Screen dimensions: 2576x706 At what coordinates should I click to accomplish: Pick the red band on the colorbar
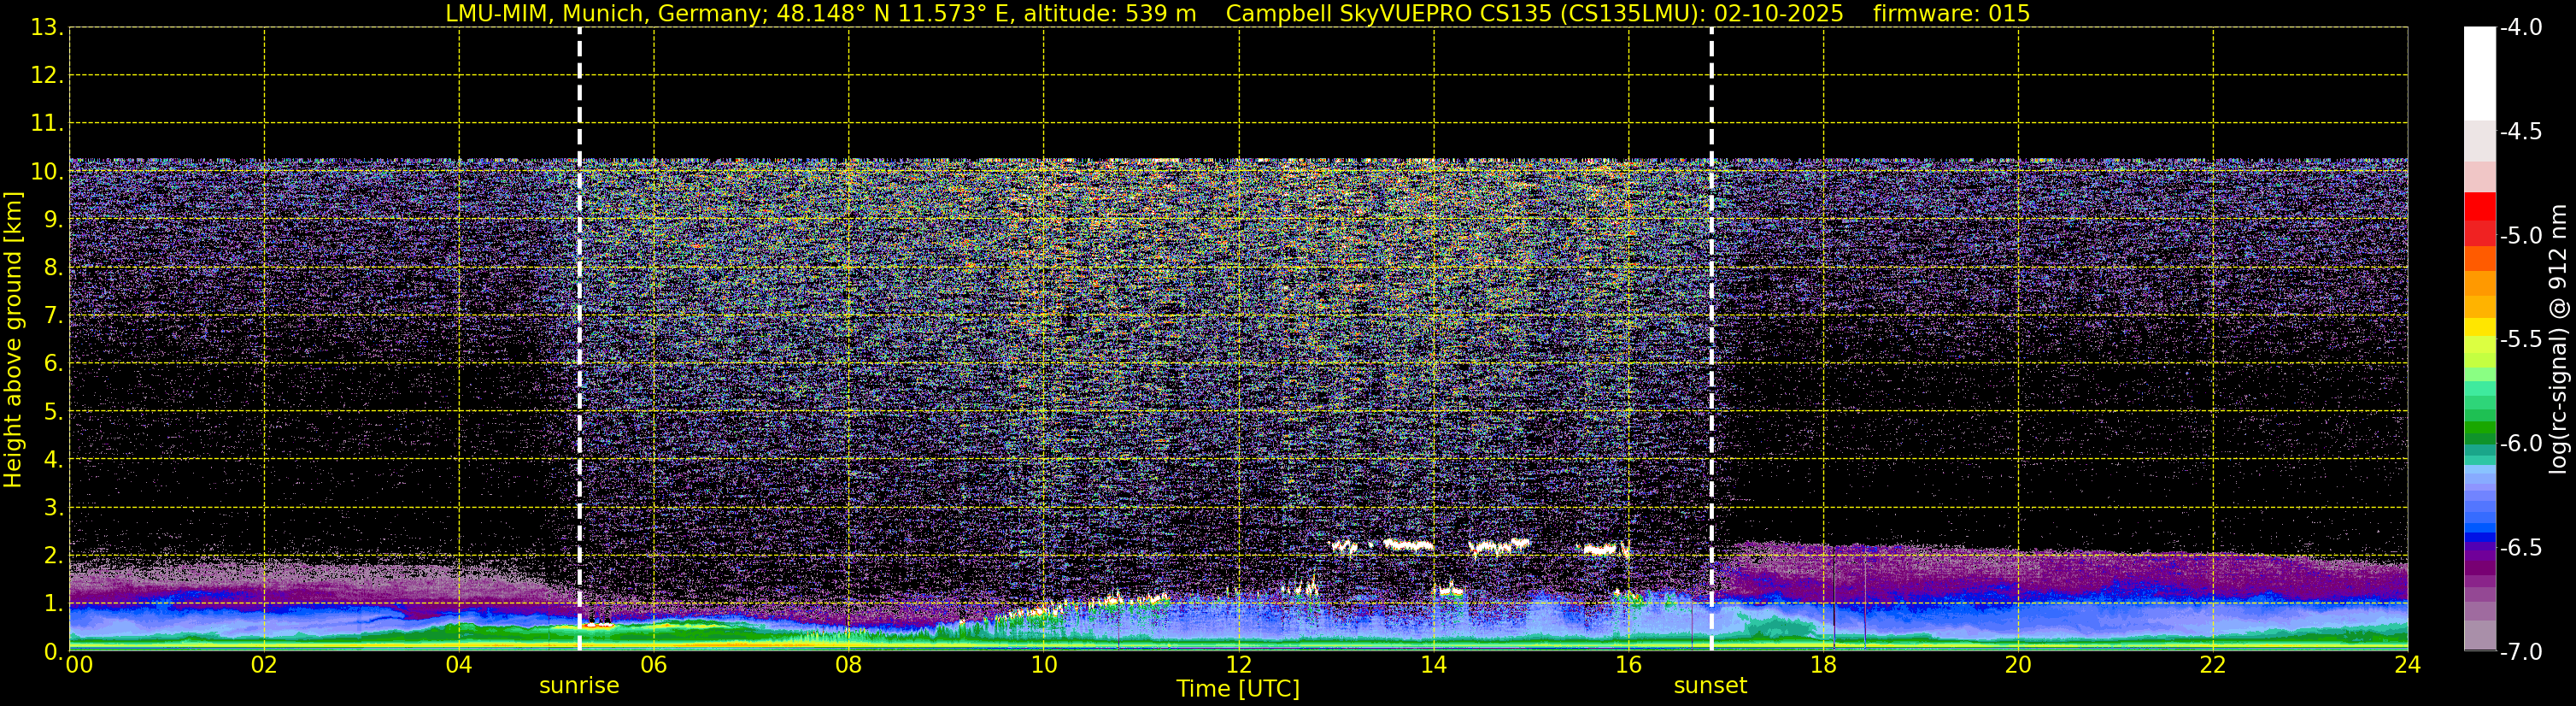[x=2479, y=207]
